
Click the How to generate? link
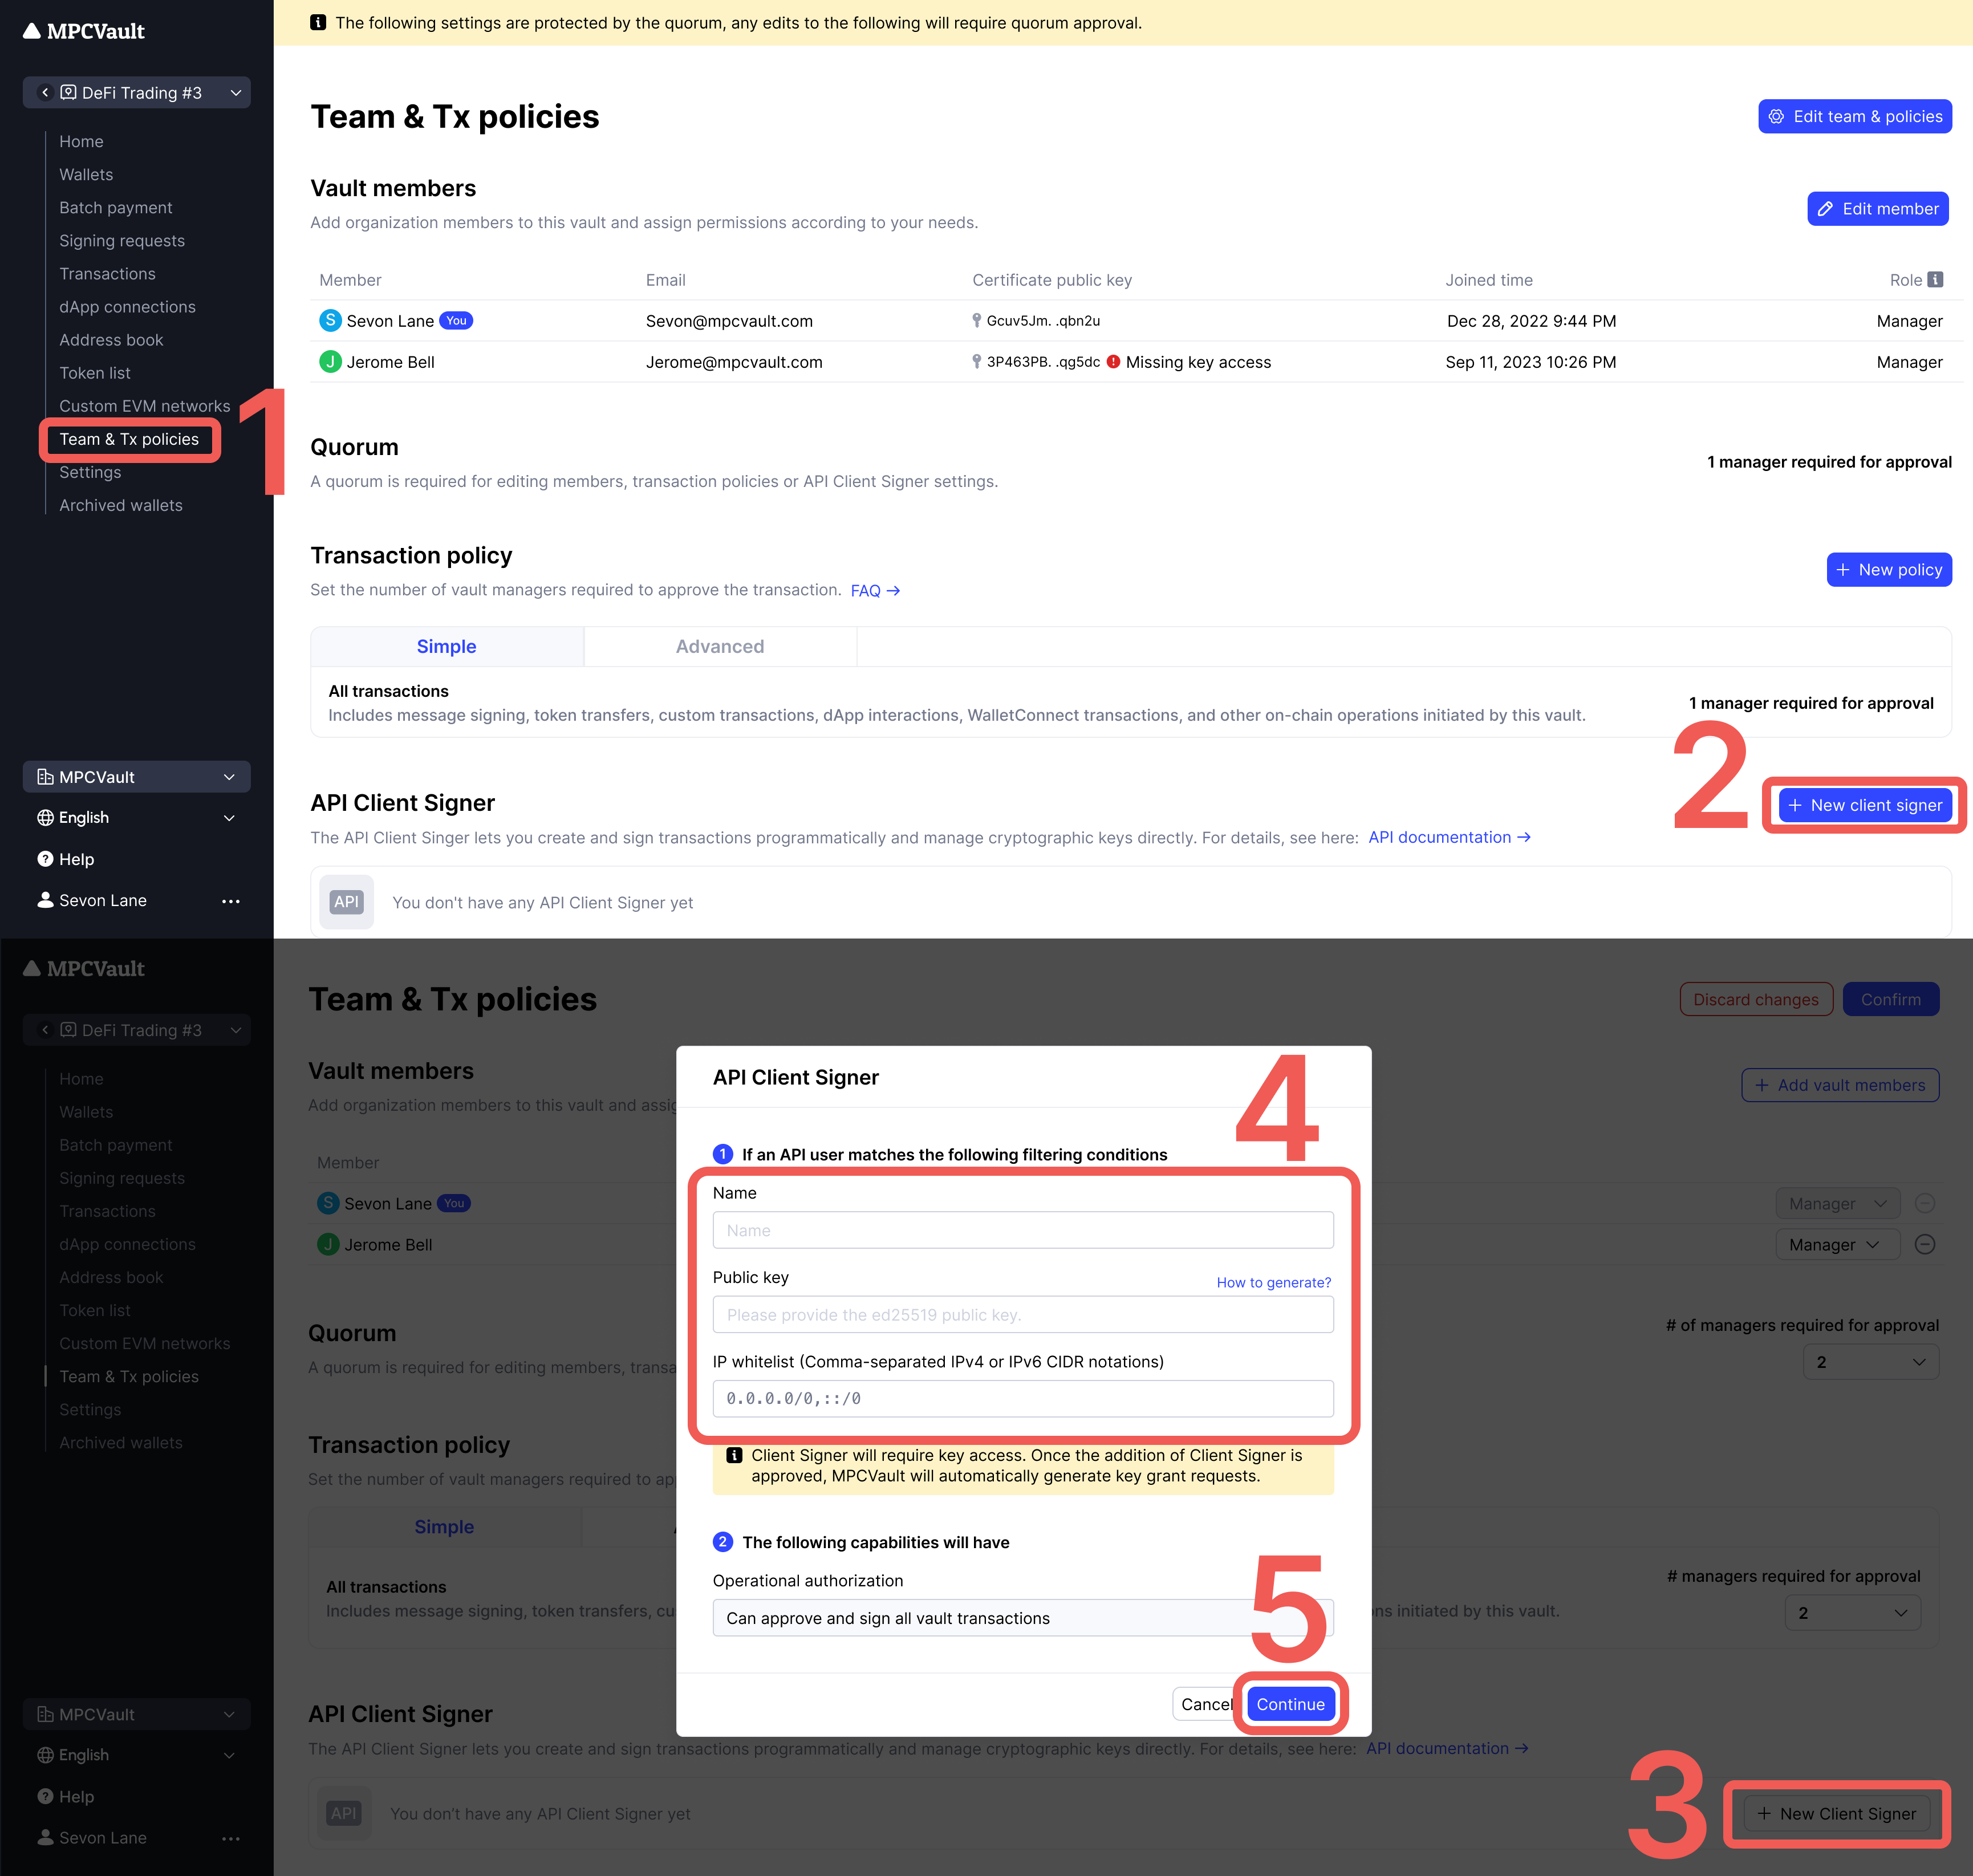point(1273,1282)
